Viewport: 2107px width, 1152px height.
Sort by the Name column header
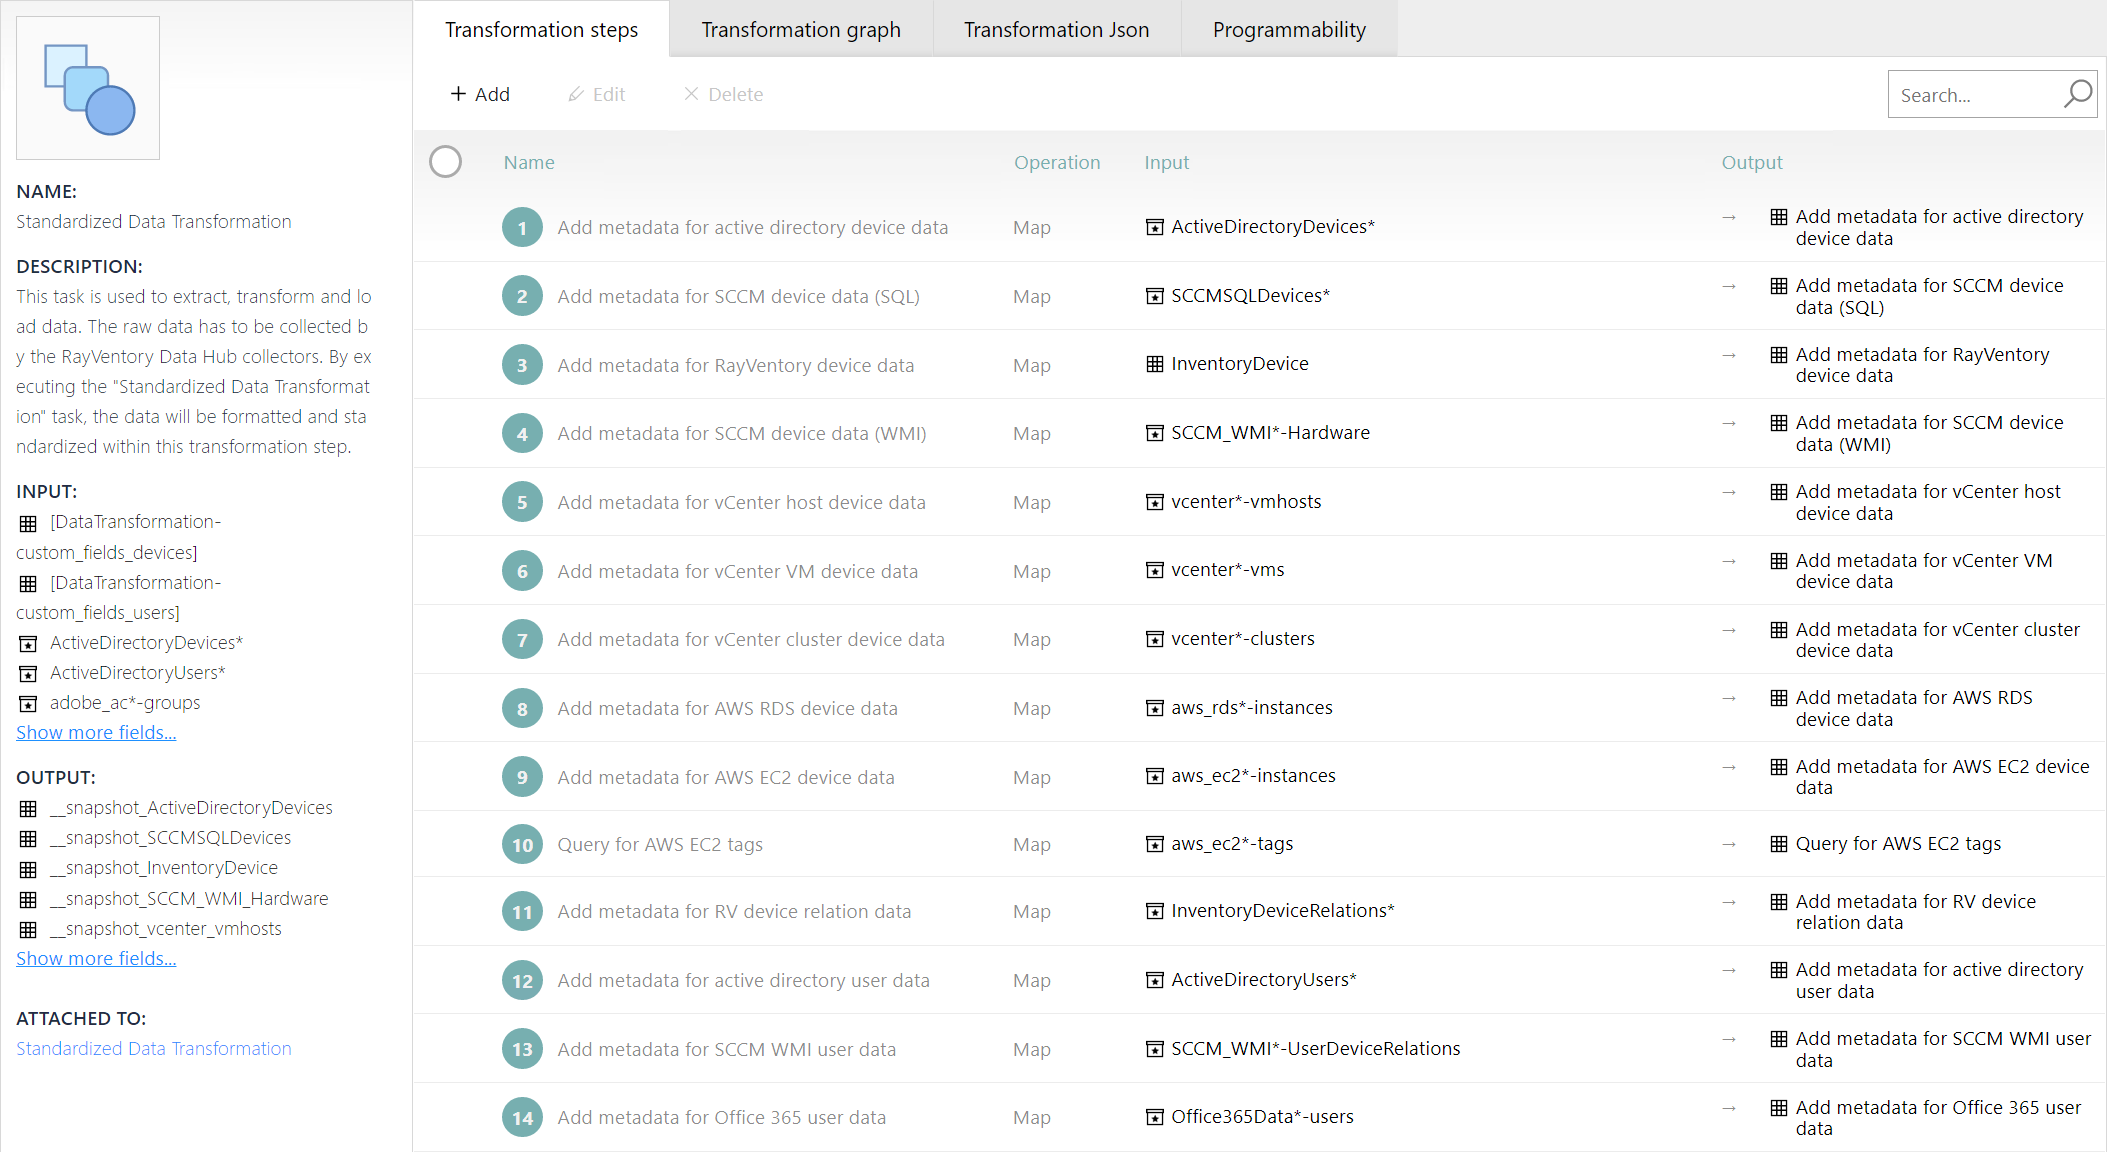point(528,162)
